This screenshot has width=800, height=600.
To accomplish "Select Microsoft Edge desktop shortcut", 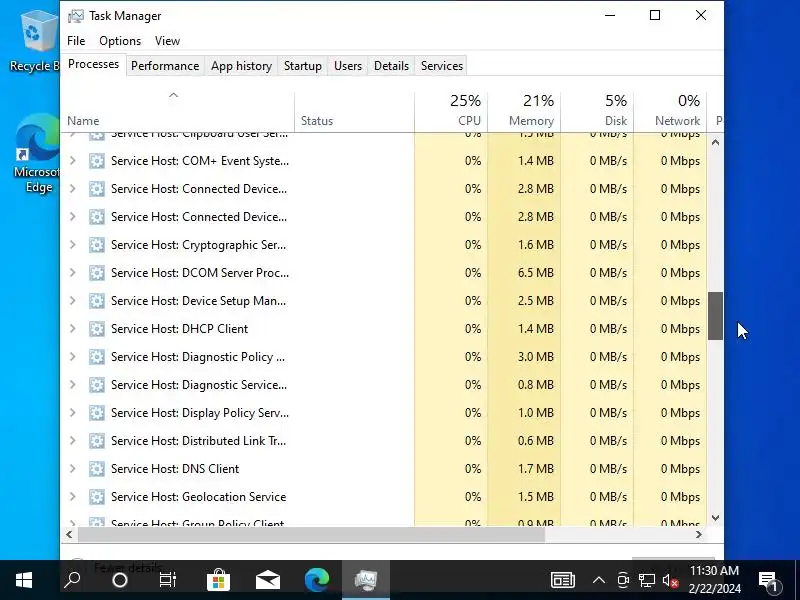I will tap(38, 153).
